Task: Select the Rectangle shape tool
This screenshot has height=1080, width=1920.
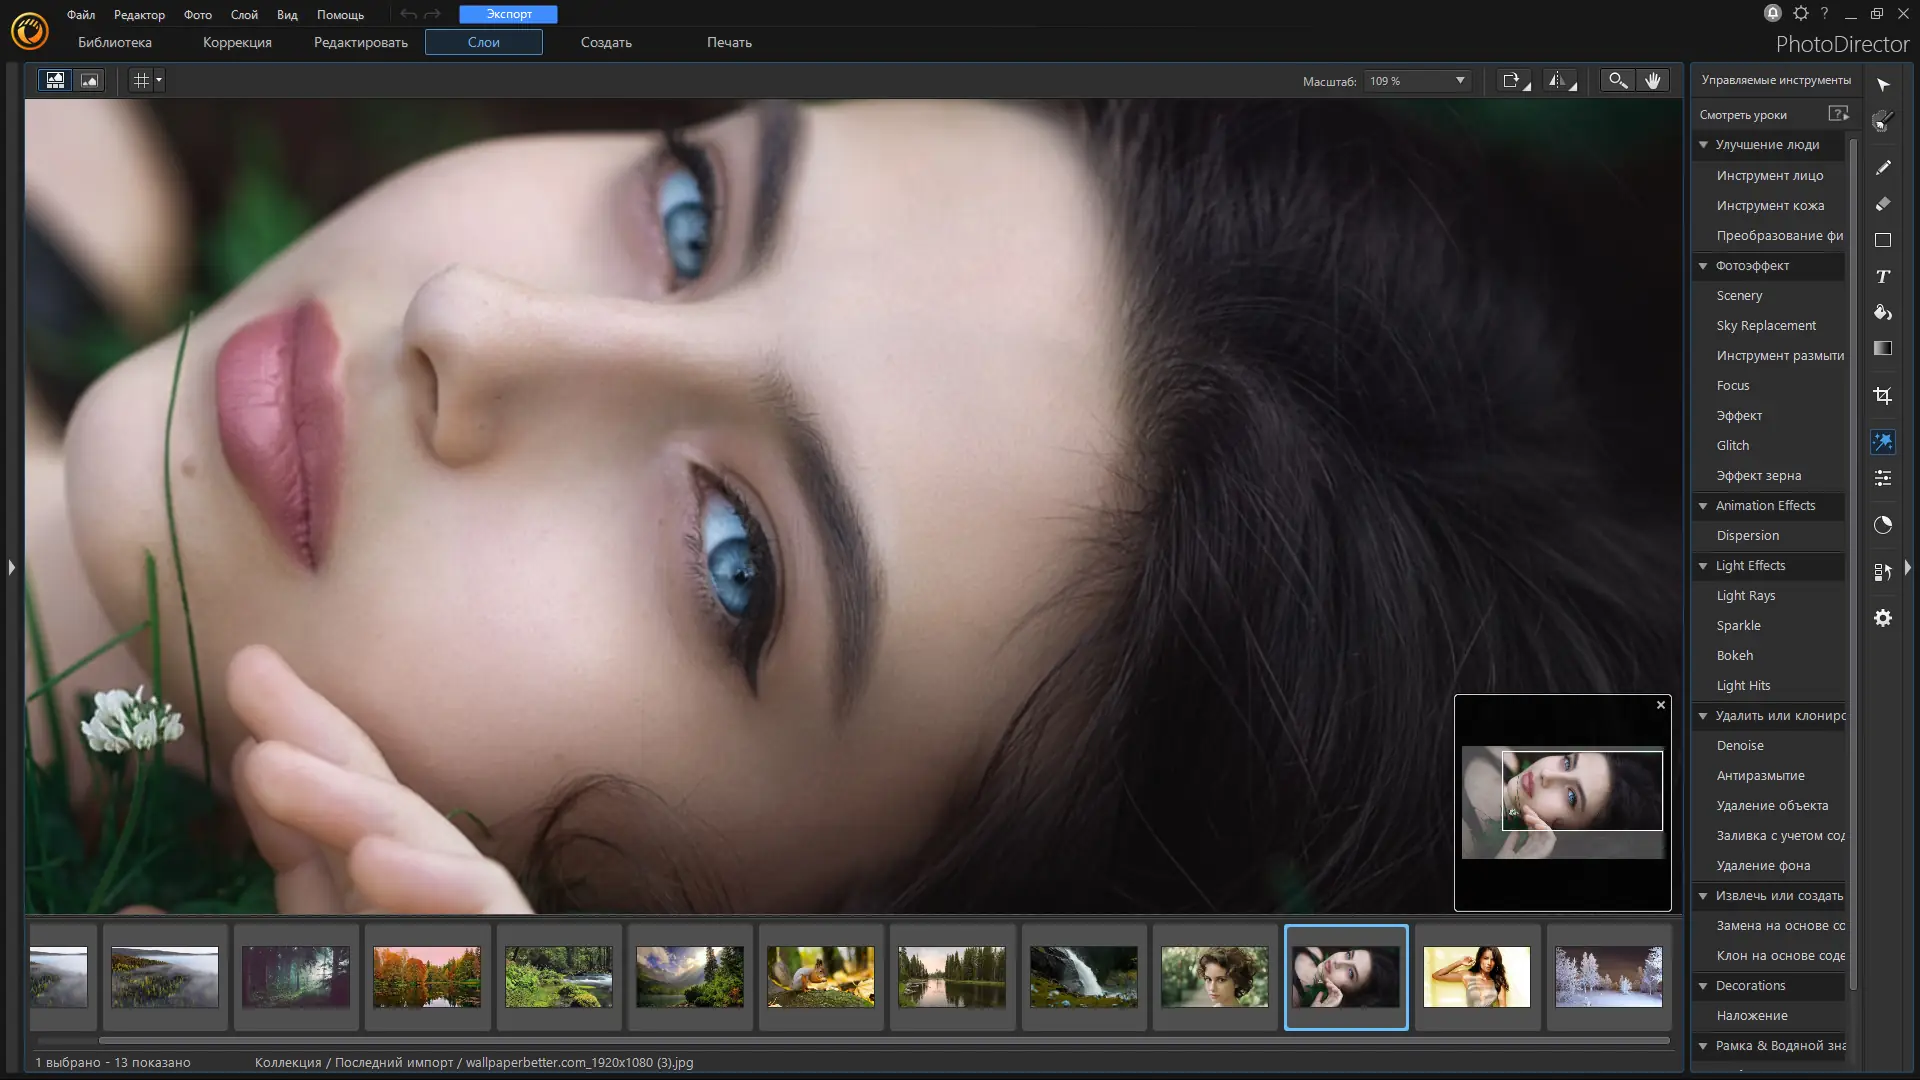Action: point(1883,240)
